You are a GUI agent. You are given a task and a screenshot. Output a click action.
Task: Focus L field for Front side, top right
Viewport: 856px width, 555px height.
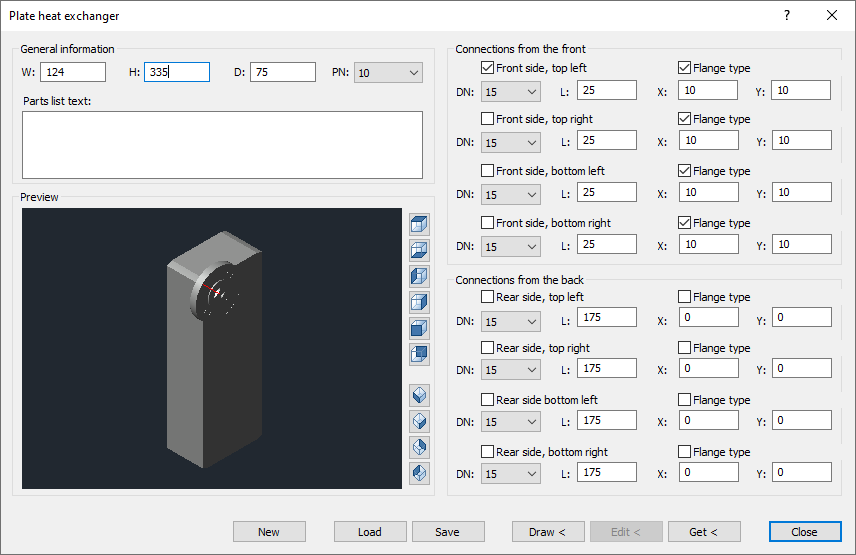[607, 140]
